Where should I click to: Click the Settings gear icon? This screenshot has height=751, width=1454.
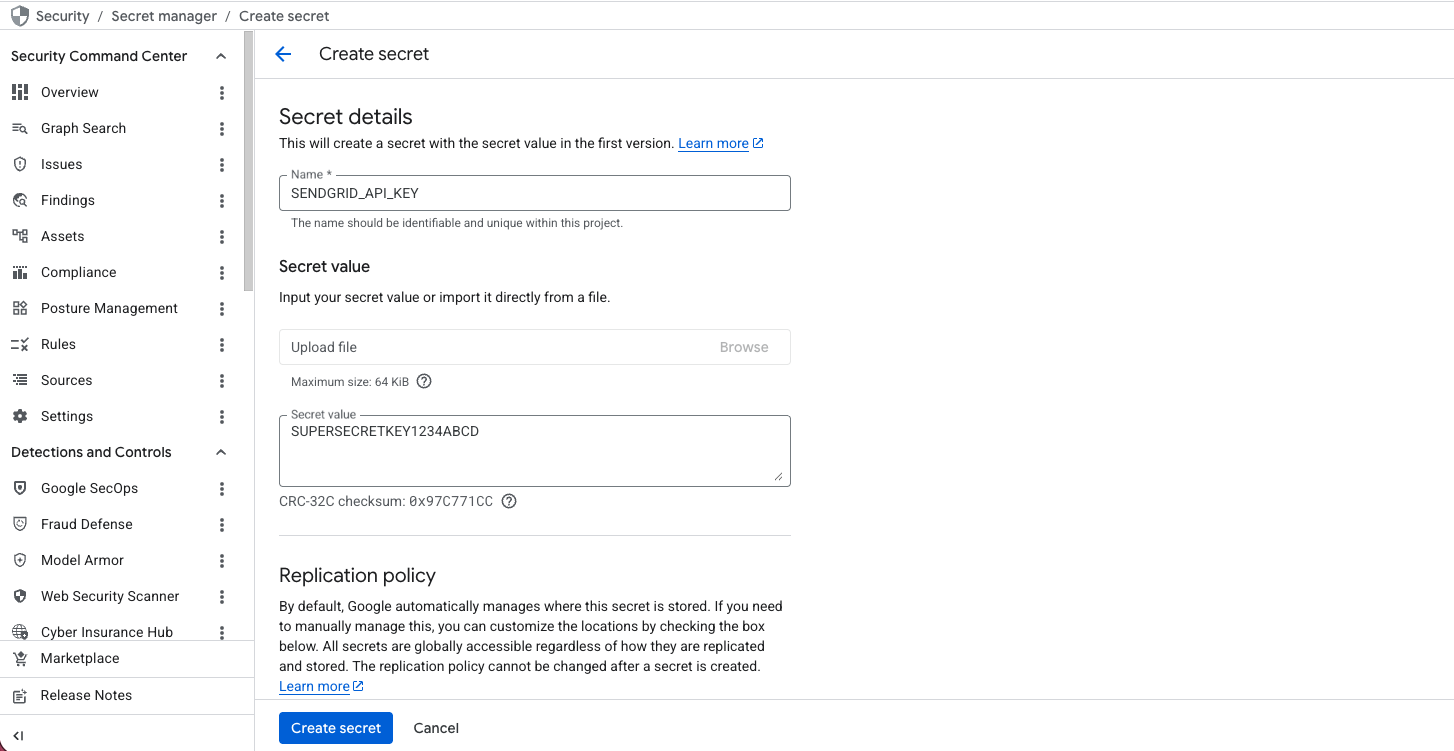tap(20, 416)
